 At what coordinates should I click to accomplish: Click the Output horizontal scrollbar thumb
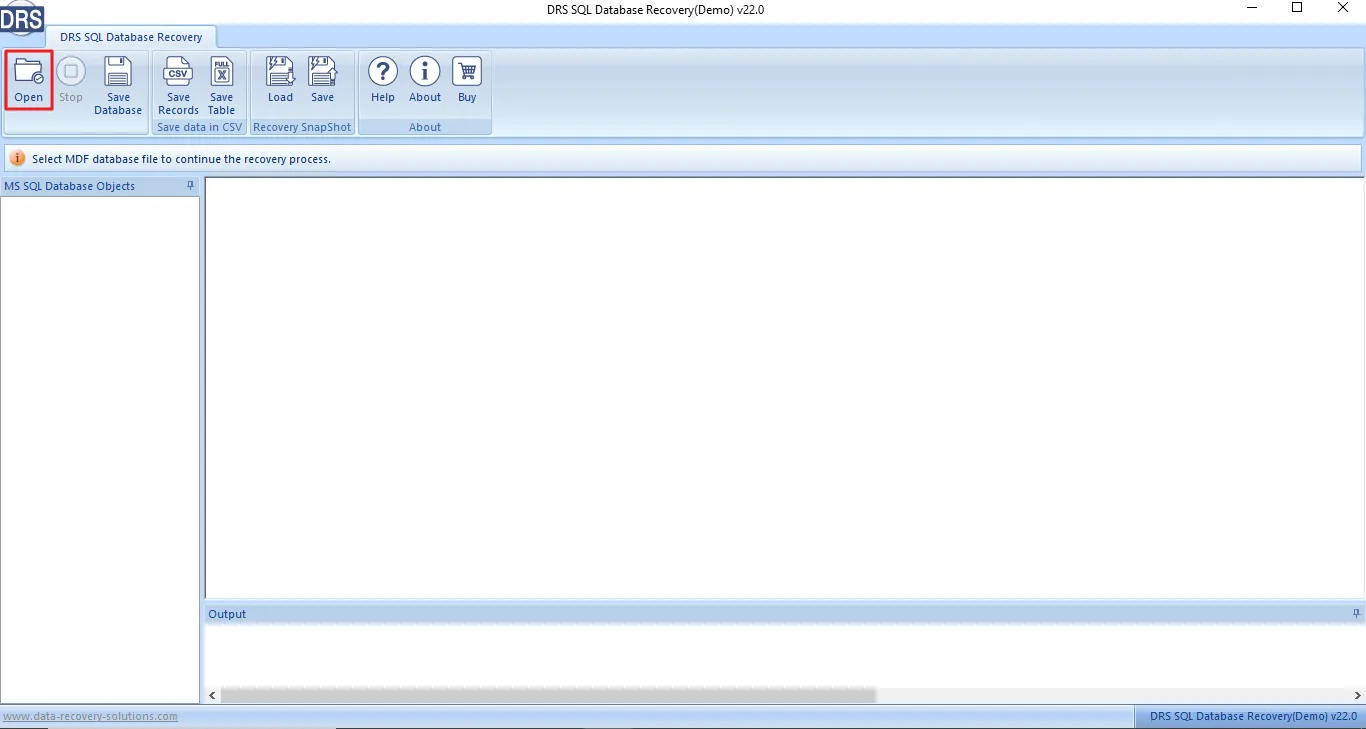[548, 695]
